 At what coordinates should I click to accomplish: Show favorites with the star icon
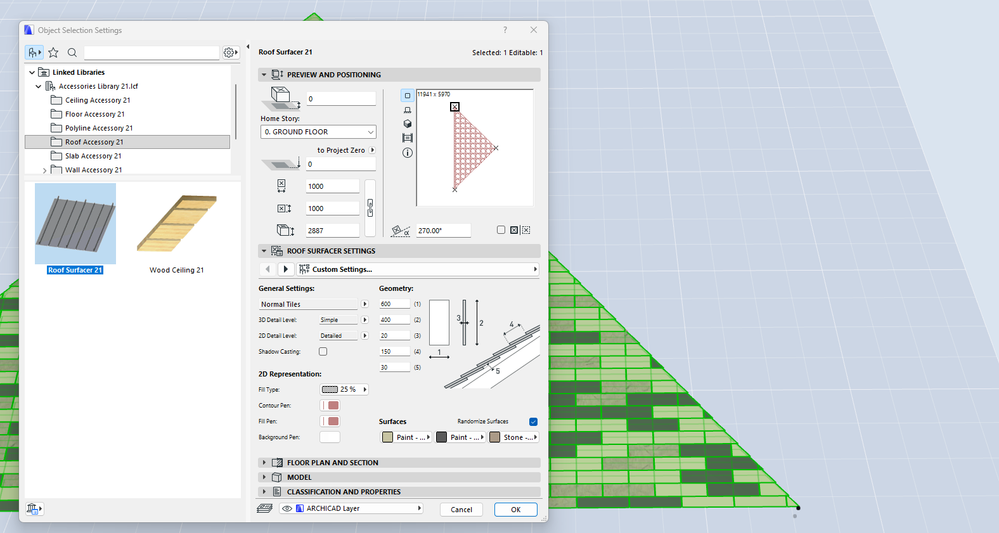click(x=54, y=52)
